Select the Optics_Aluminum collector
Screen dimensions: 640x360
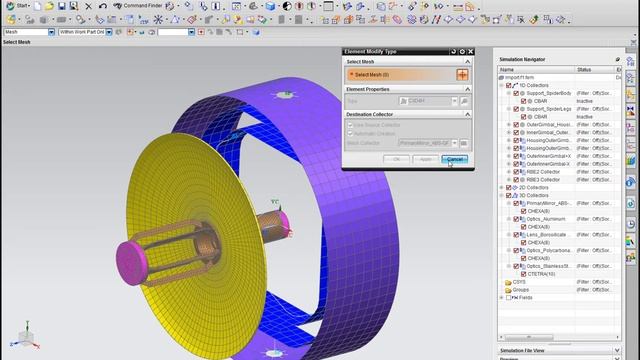pyautogui.click(x=546, y=219)
